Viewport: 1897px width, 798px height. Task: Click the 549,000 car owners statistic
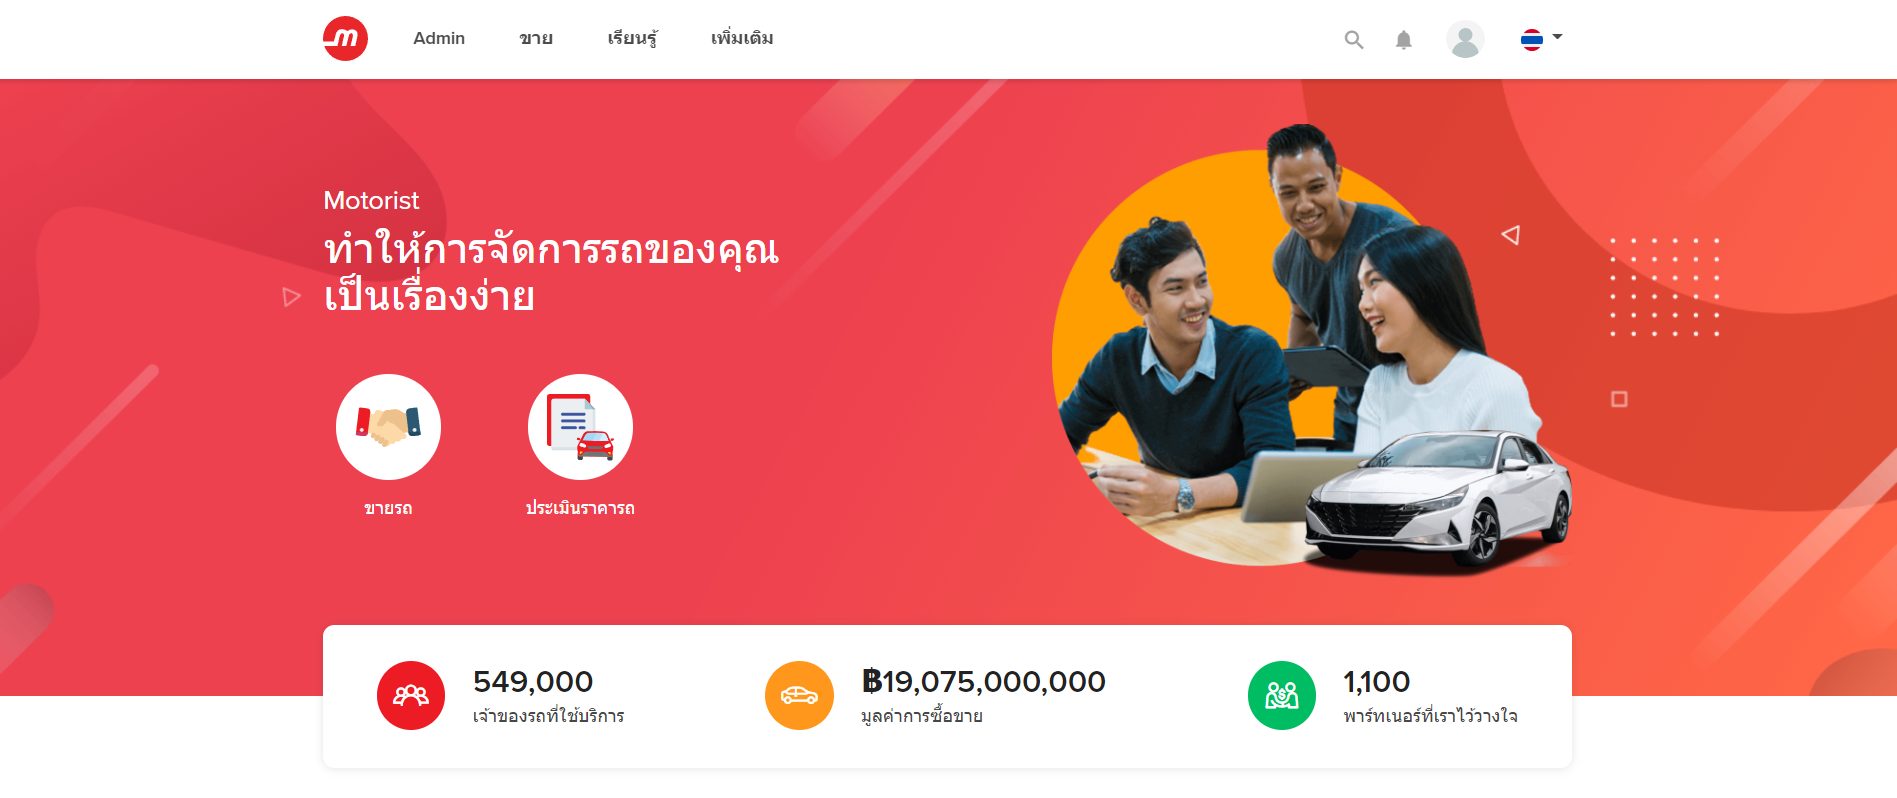pos(533,682)
